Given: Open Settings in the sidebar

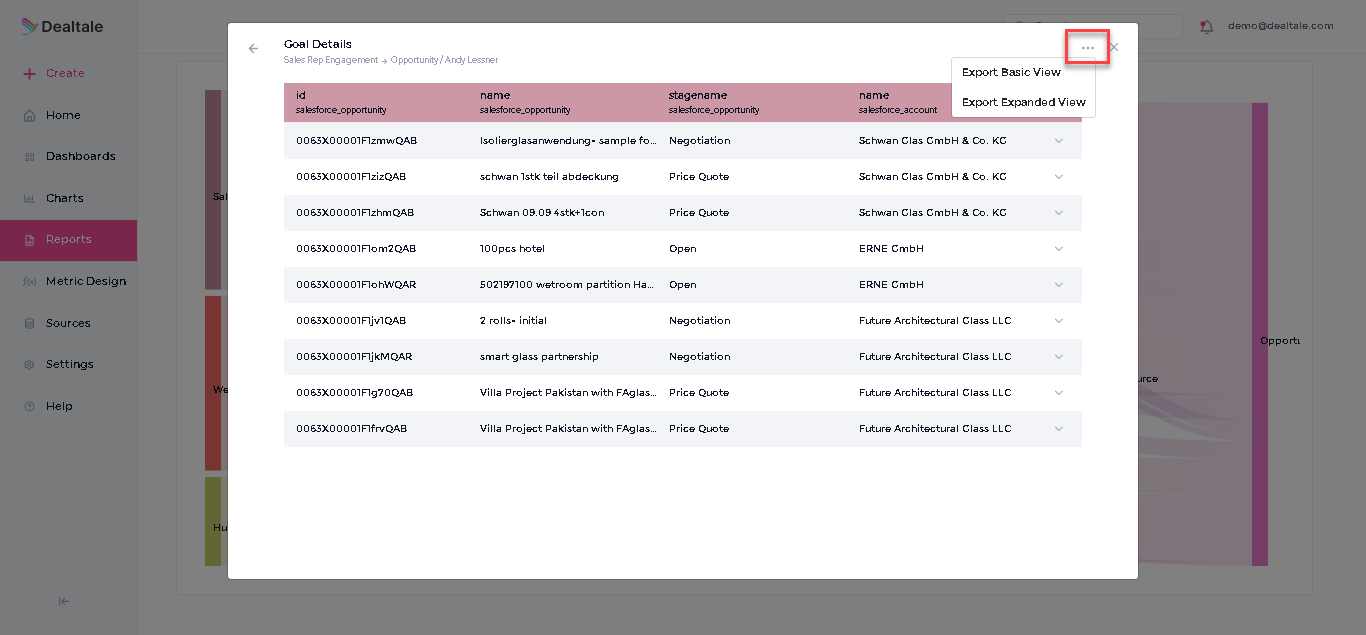Looking at the screenshot, I should point(68,364).
